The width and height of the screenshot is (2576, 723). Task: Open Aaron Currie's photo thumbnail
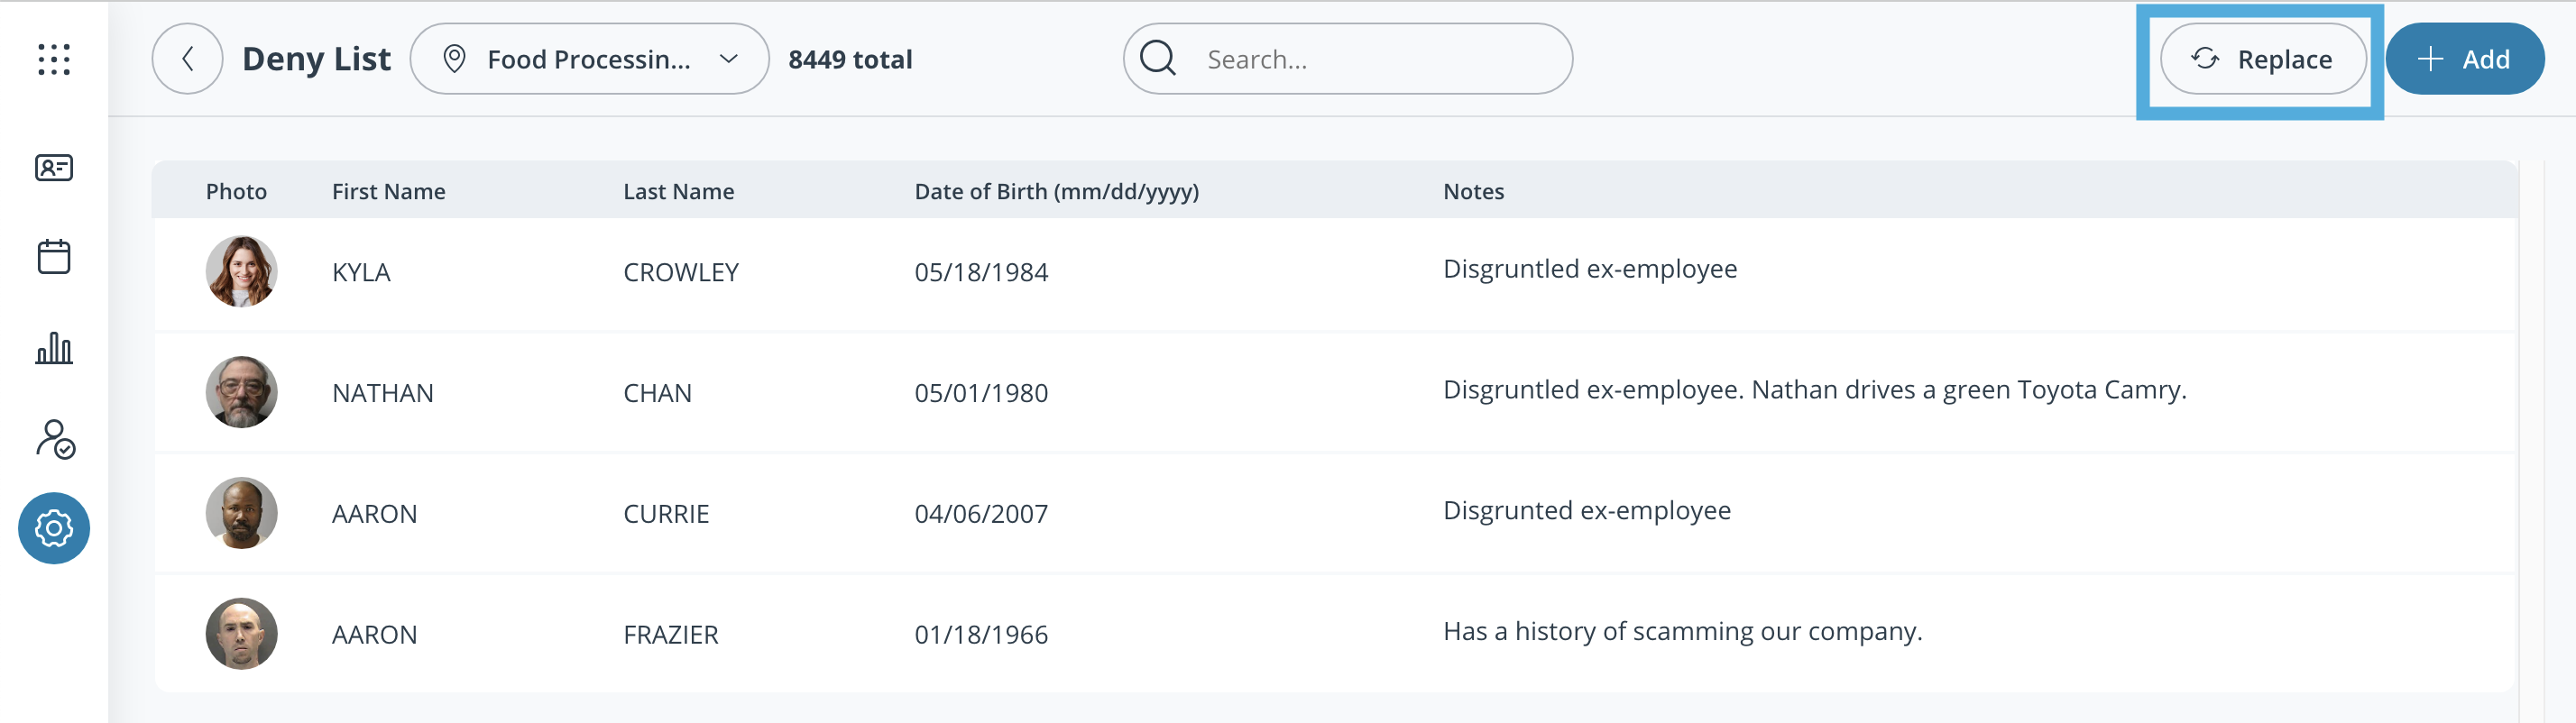[241, 513]
